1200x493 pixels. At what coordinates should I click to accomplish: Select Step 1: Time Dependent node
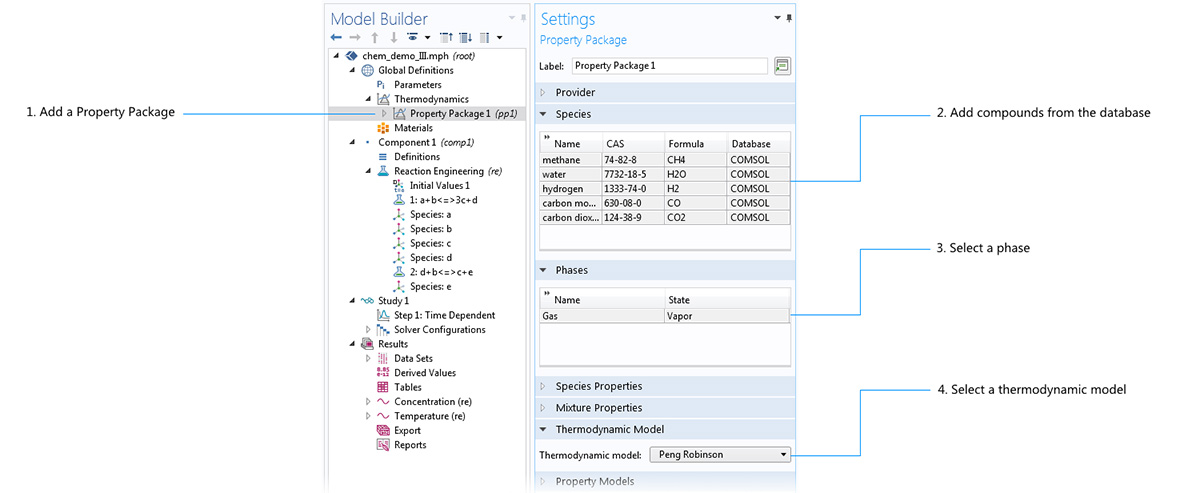point(444,315)
